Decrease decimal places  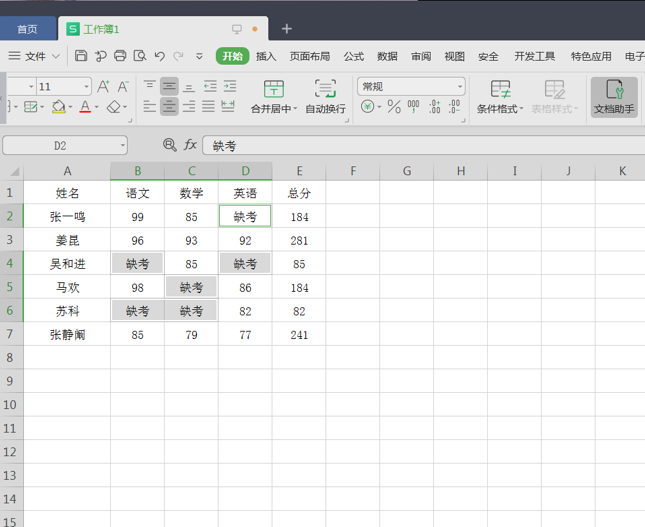[454, 107]
